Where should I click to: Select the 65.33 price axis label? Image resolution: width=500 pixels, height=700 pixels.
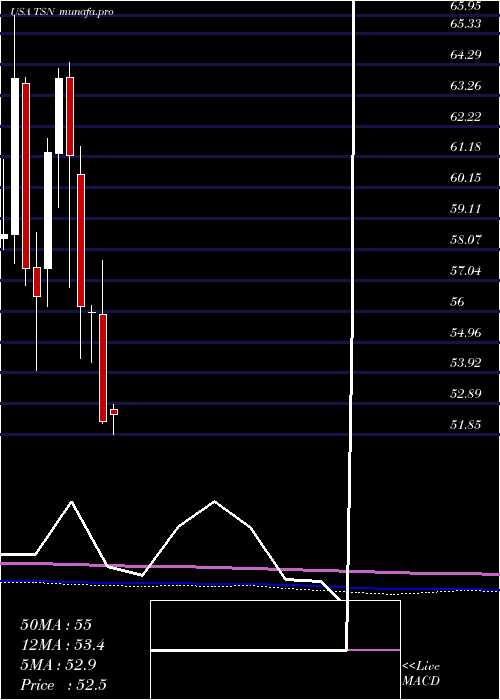point(467,24)
